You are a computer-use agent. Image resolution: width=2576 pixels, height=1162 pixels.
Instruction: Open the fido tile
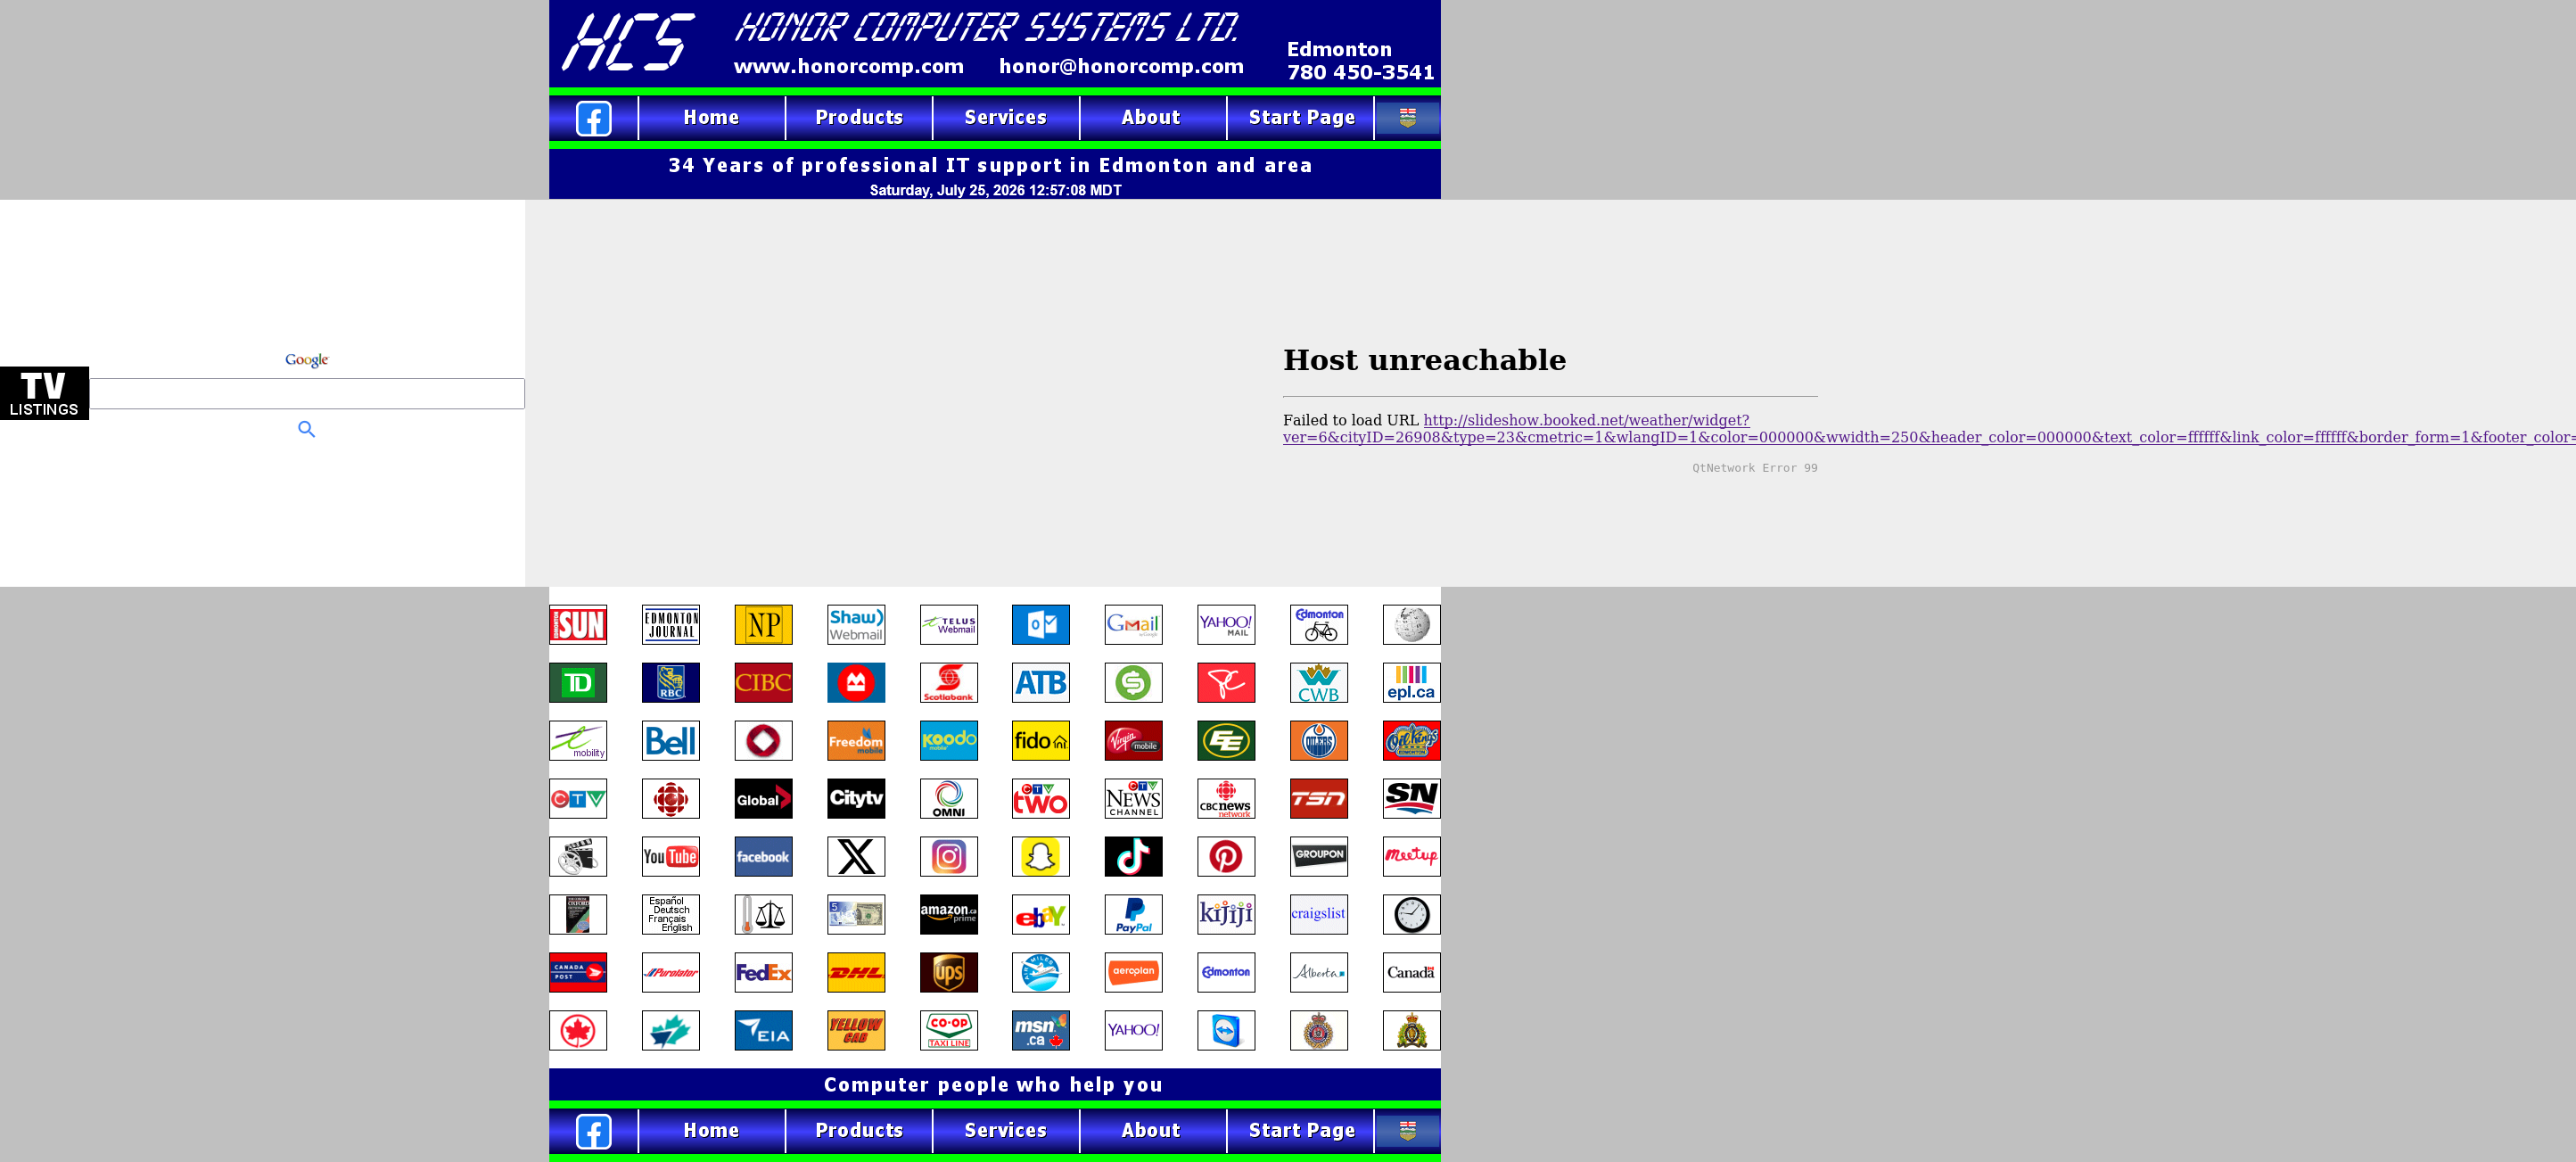[1041, 741]
